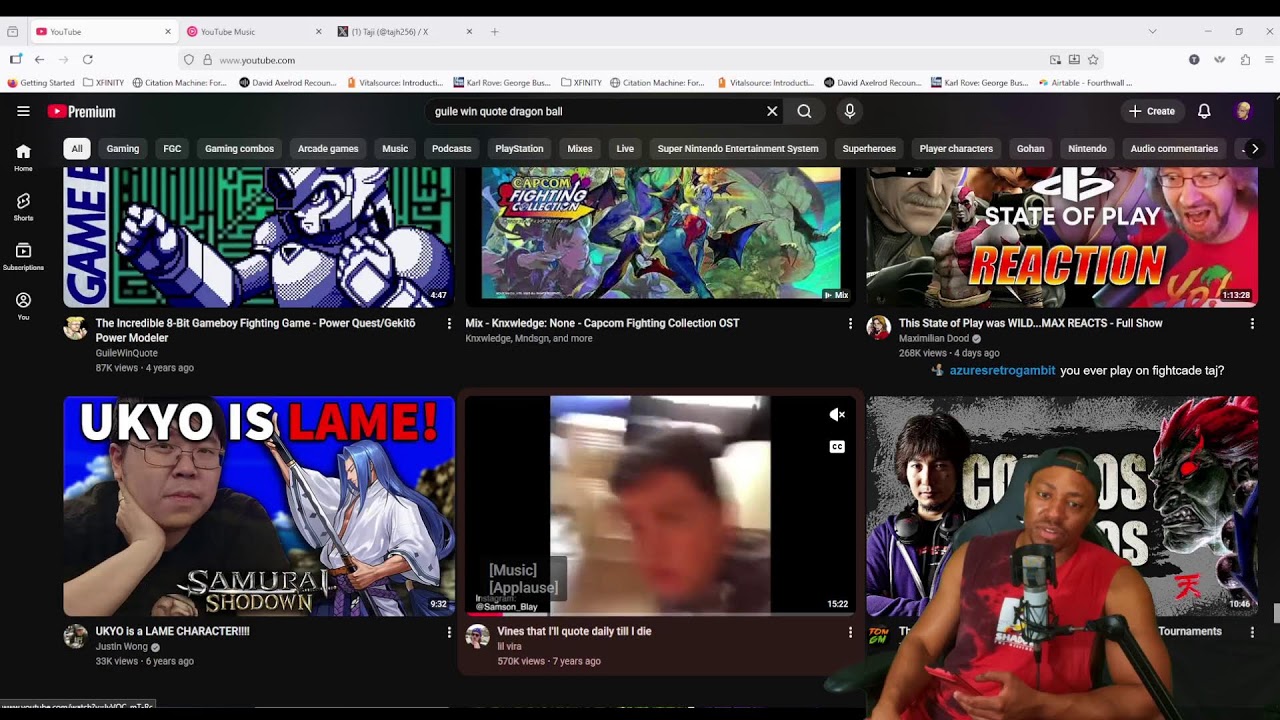1280x720 pixels.
Task: Open the lil vira channel avatar
Action: [x=477, y=636]
